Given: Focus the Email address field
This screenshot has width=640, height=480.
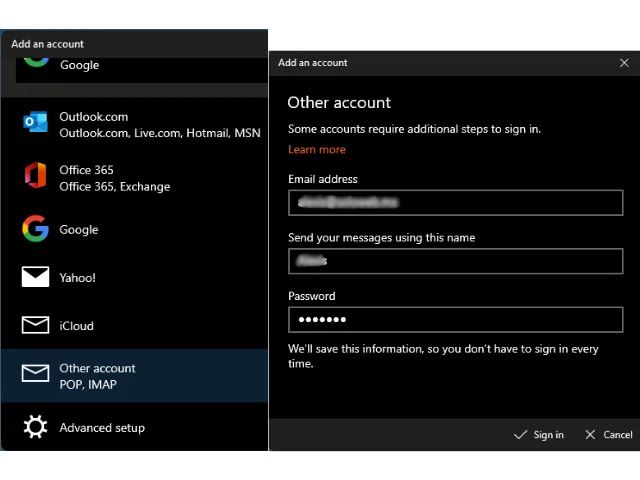Looking at the screenshot, I should click(456, 202).
